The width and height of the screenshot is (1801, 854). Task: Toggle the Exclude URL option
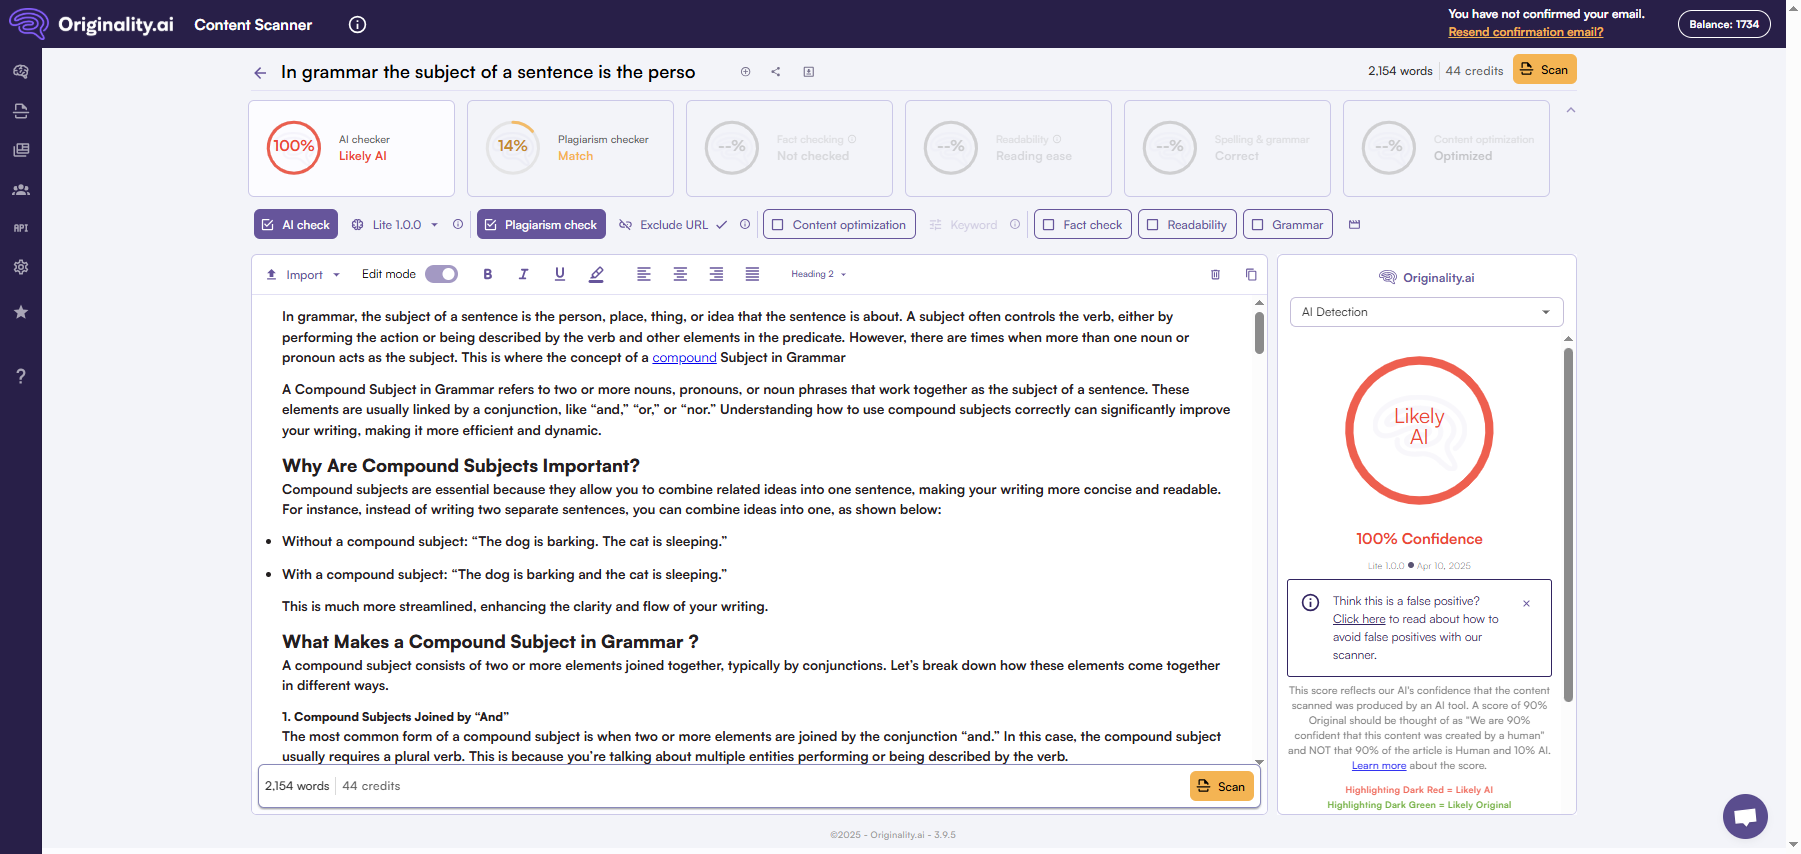[x=673, y=225]
